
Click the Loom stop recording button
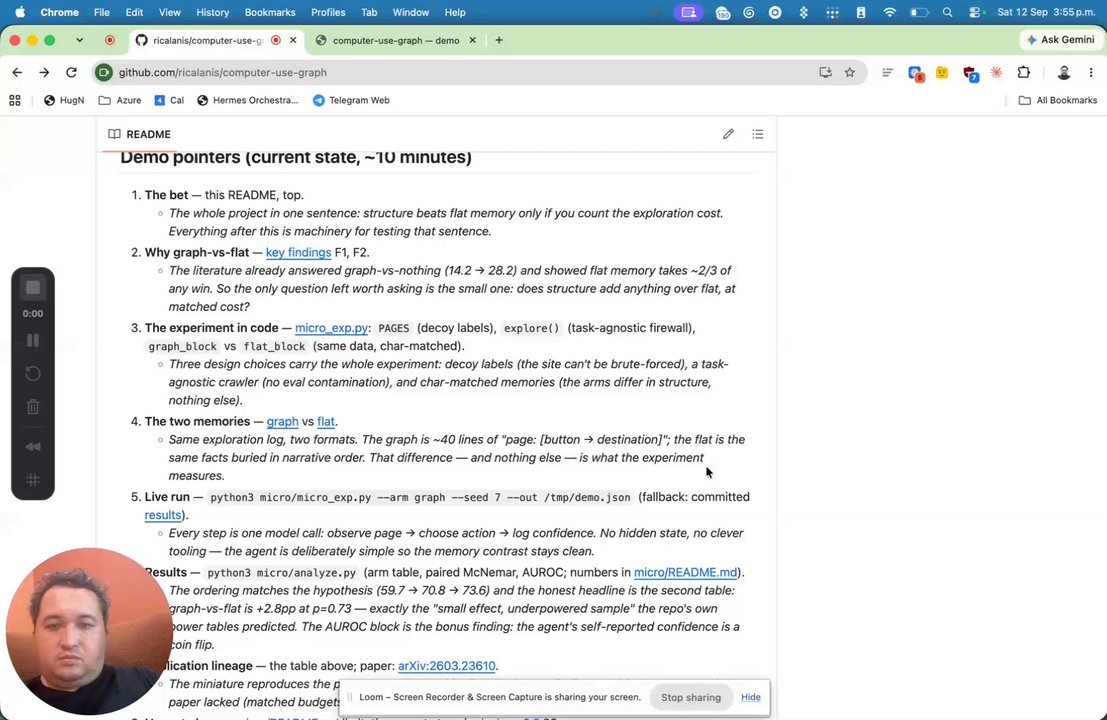tap(32, 287)
